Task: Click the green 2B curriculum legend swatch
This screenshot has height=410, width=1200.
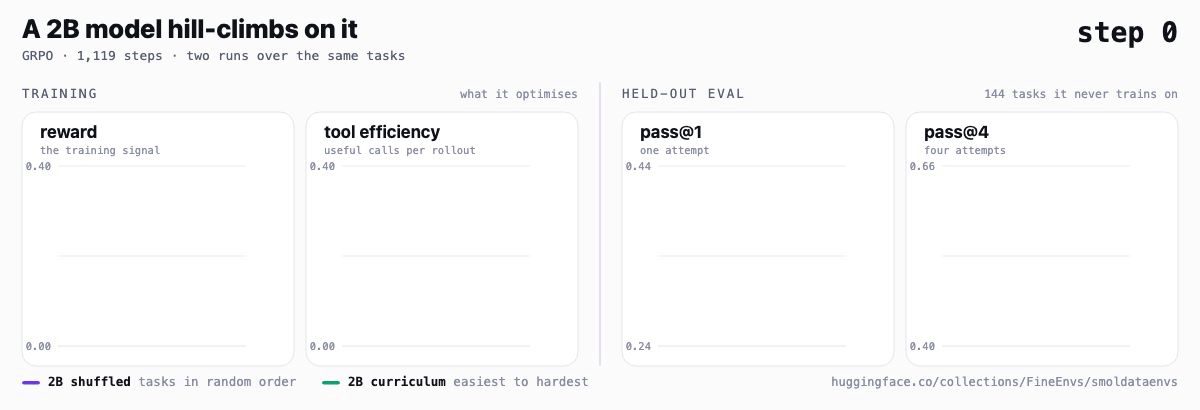Action: [331, 382]
